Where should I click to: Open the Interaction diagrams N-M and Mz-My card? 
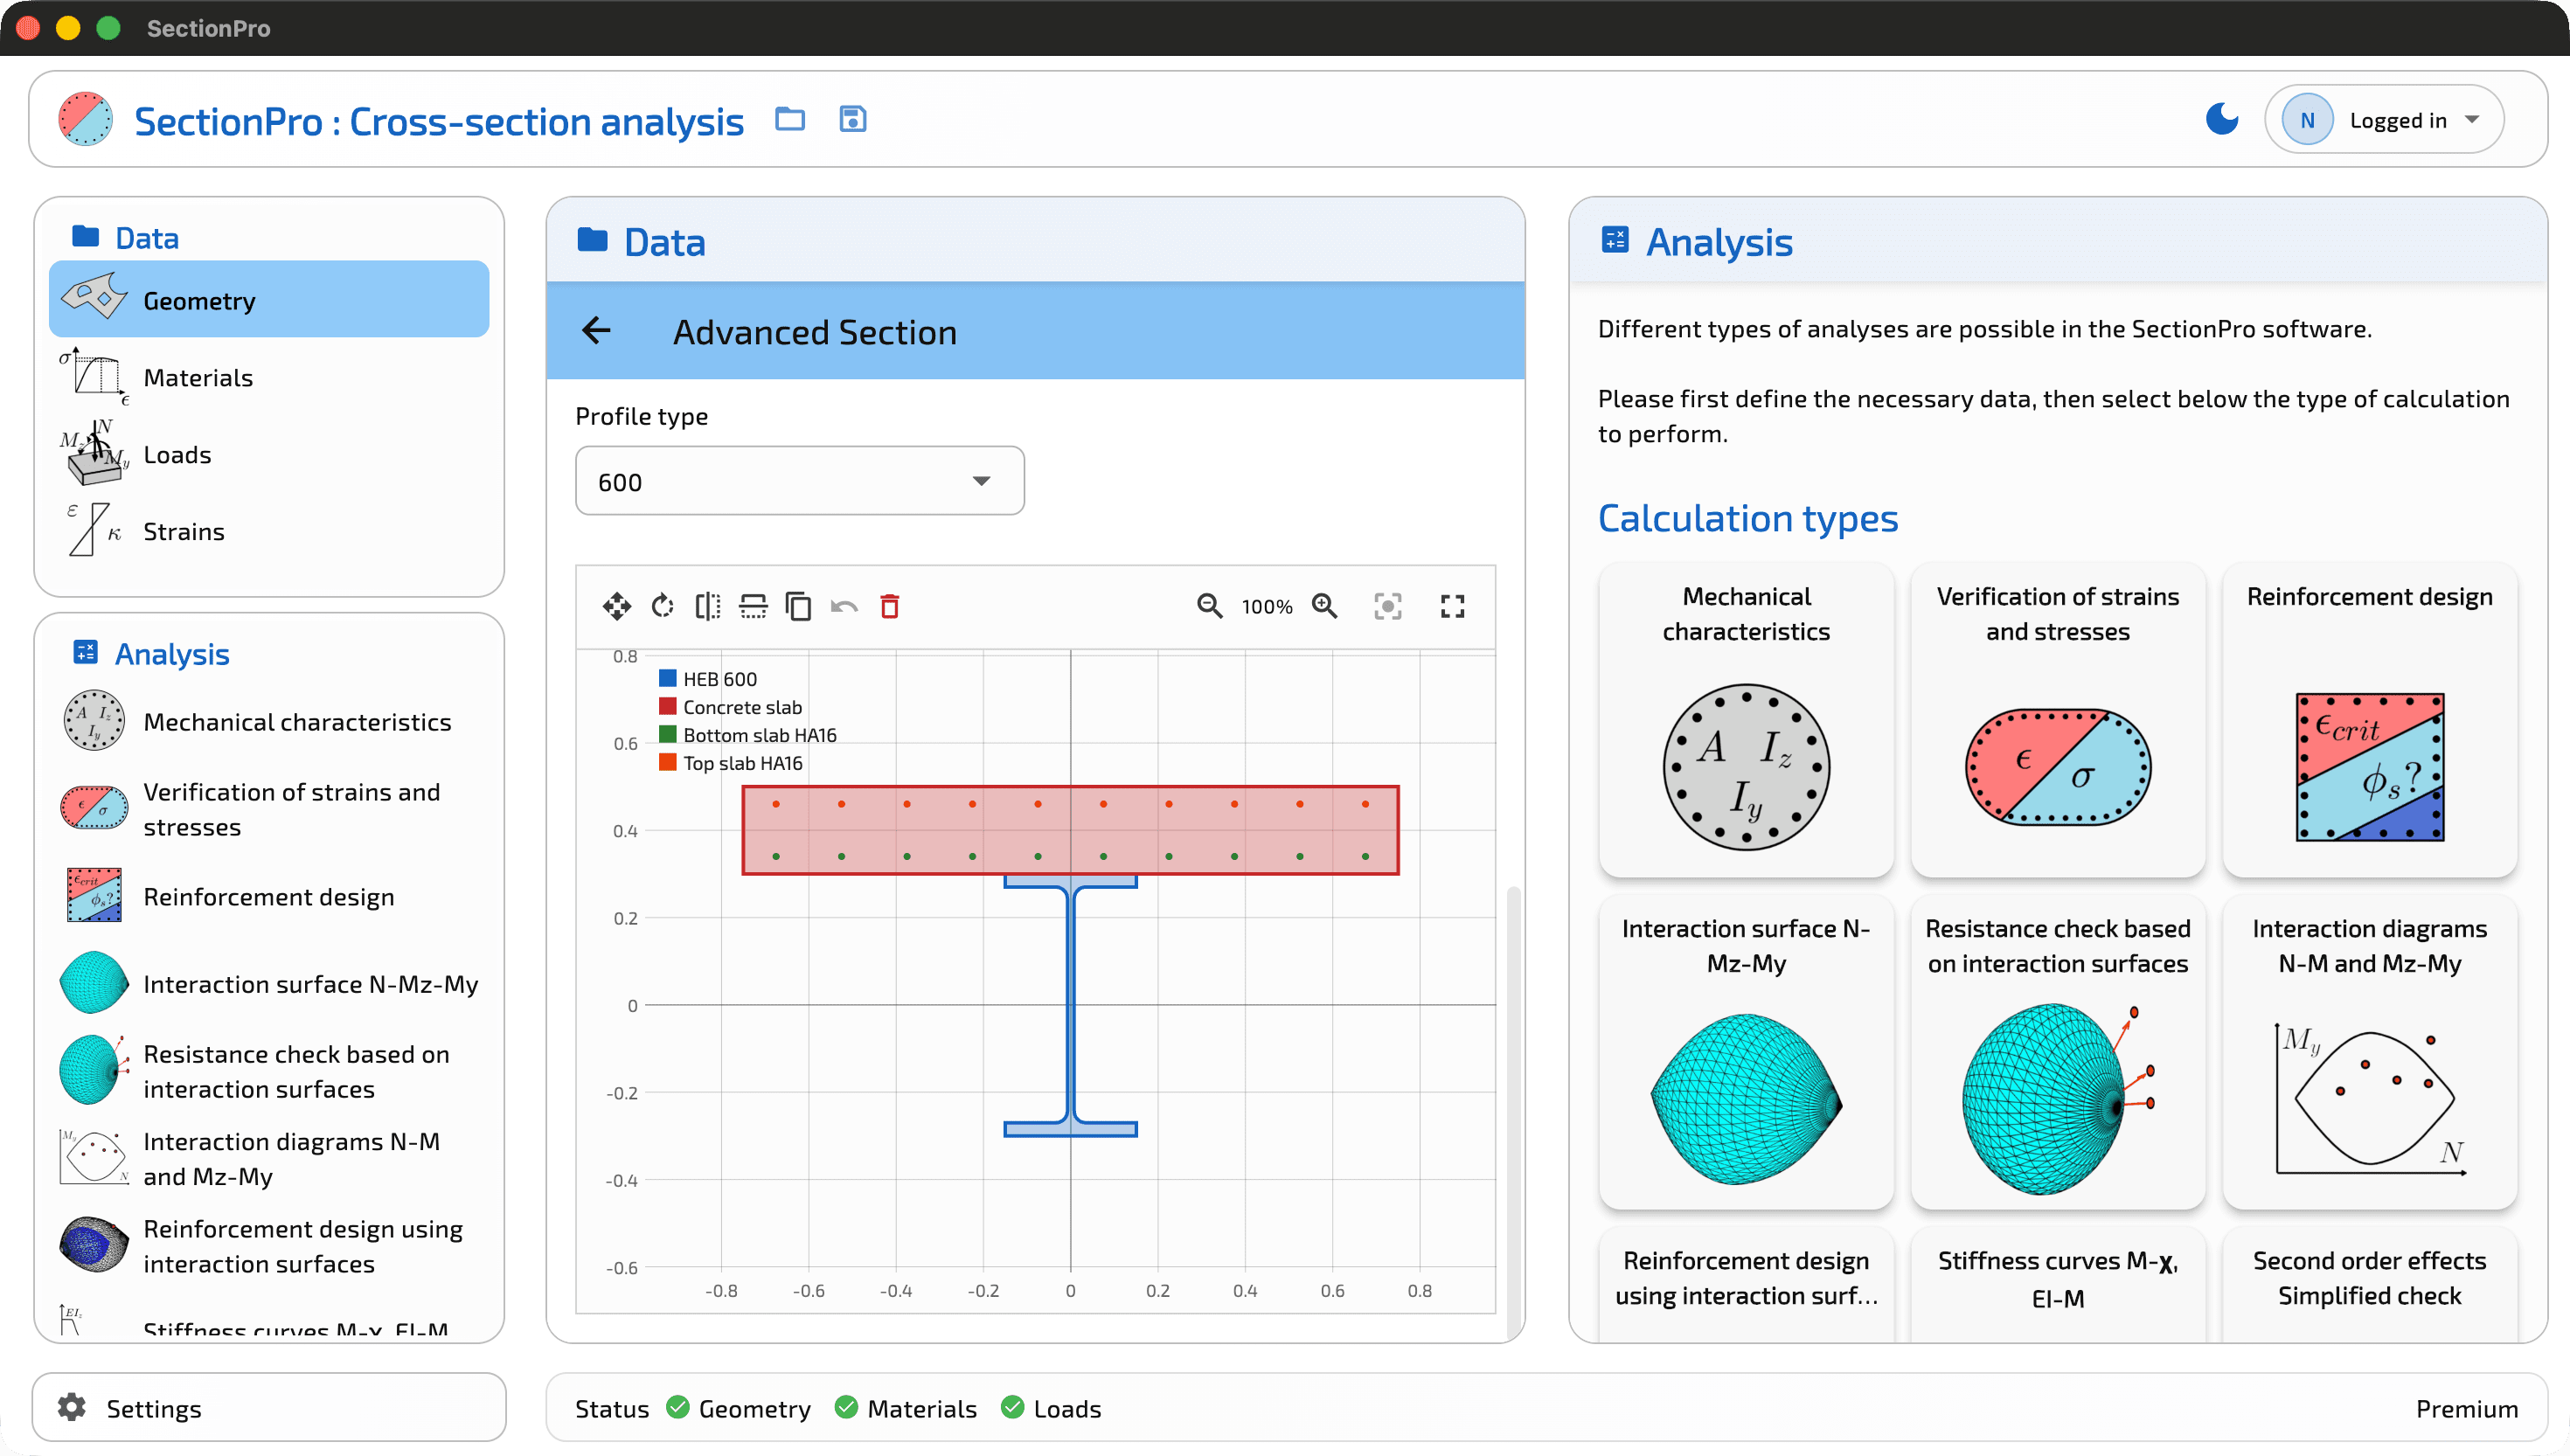tap(2370, 1052)
